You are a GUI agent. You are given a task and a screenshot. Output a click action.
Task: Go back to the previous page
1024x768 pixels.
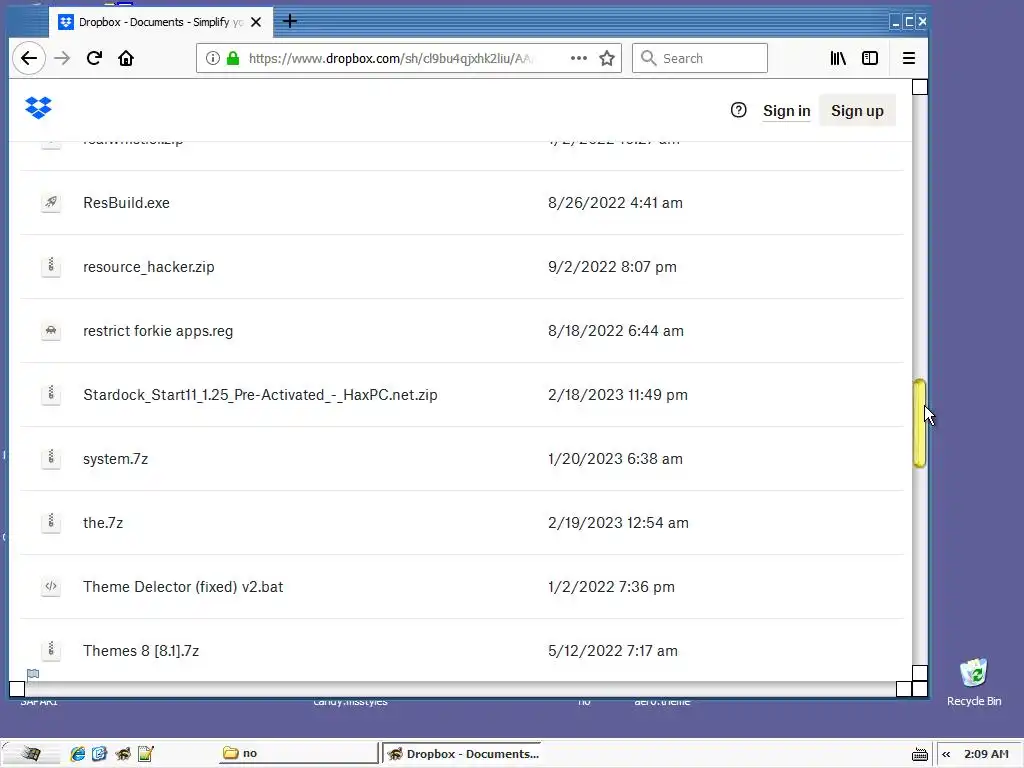tap(29, 58)
